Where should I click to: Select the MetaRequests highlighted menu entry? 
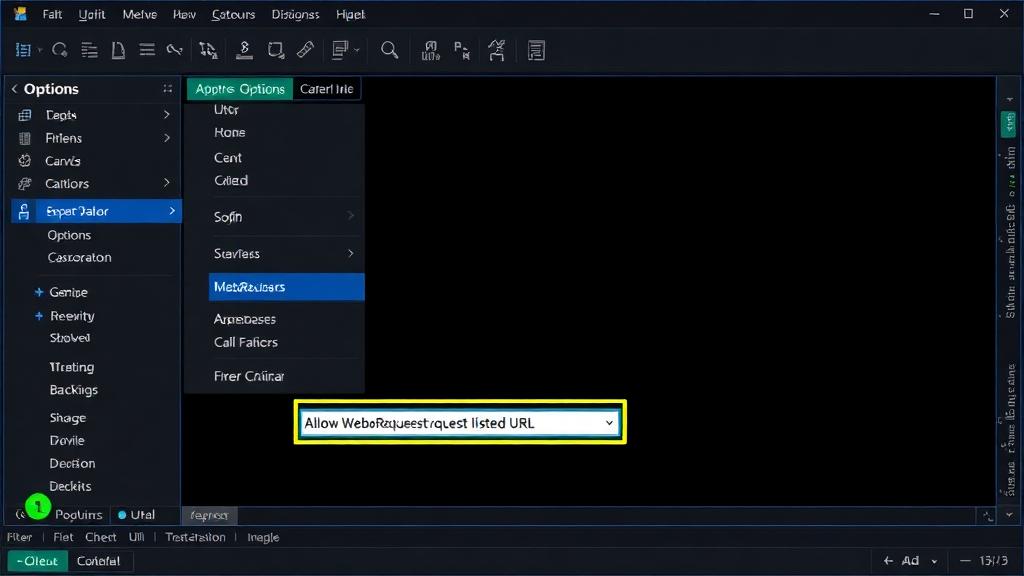tap(287, 287)
